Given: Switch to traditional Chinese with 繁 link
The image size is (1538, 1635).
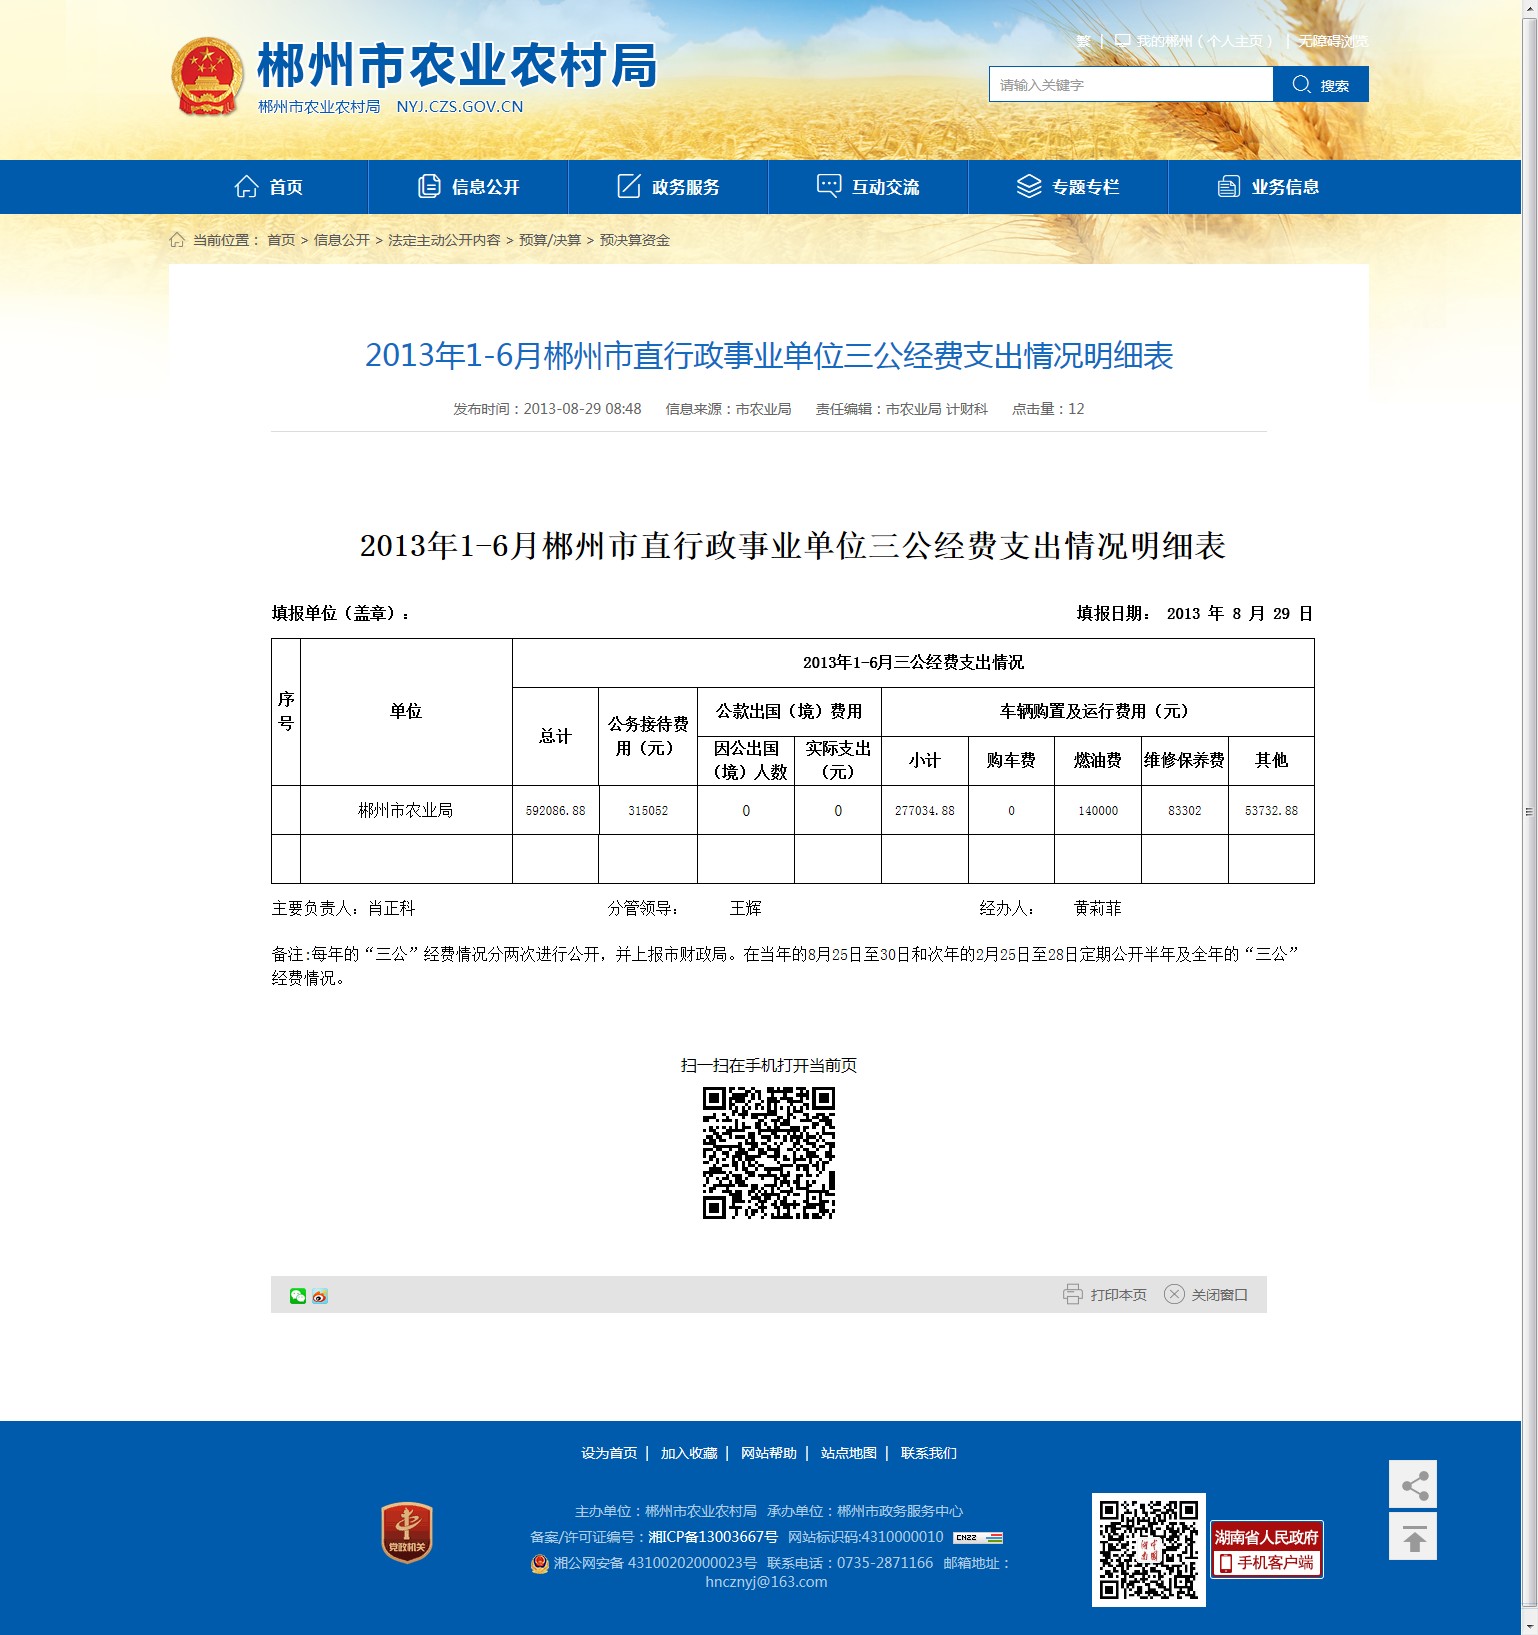Looking at the screenshot, I should point(1083,41).
